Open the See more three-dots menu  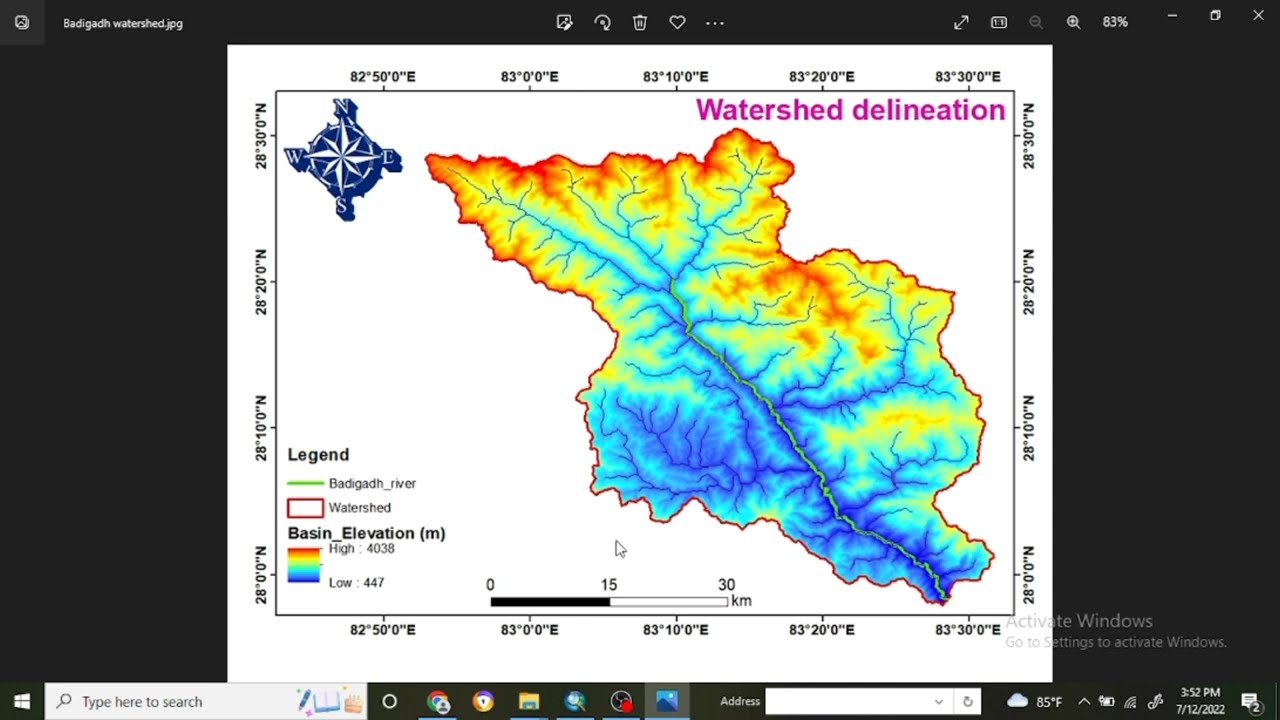click(x=714, y=22)
